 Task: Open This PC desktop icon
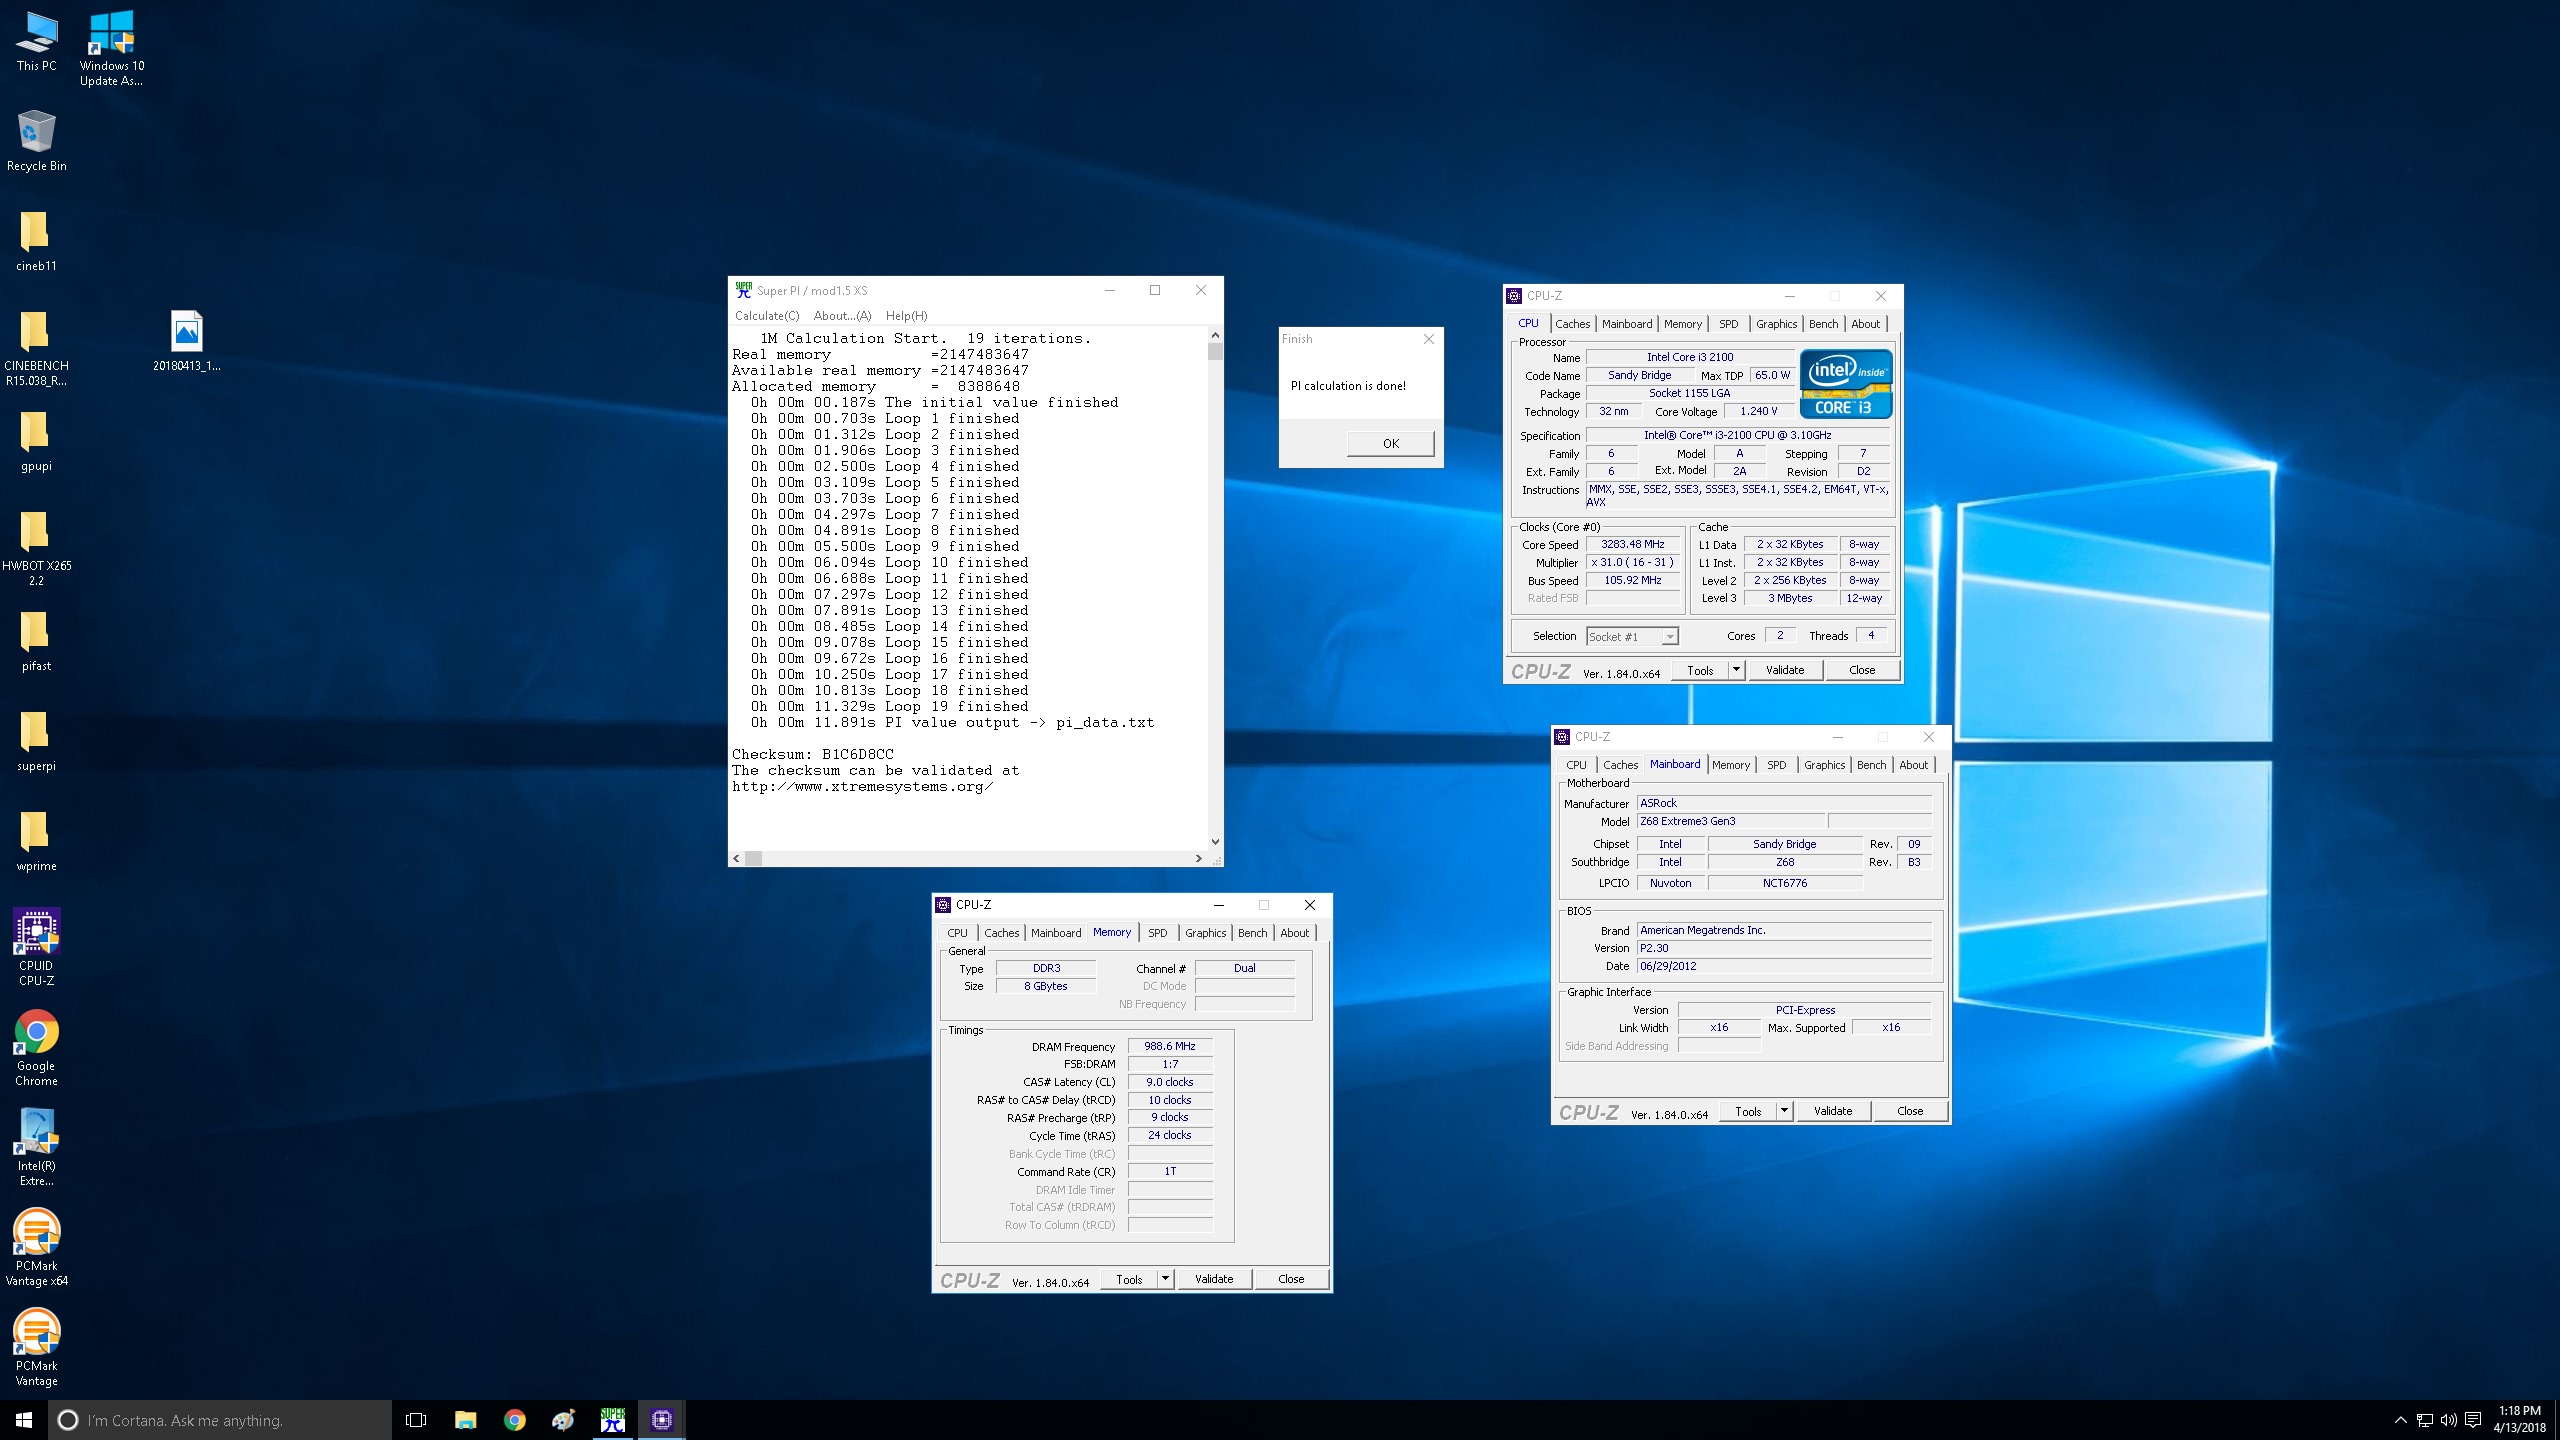[36, 42]
